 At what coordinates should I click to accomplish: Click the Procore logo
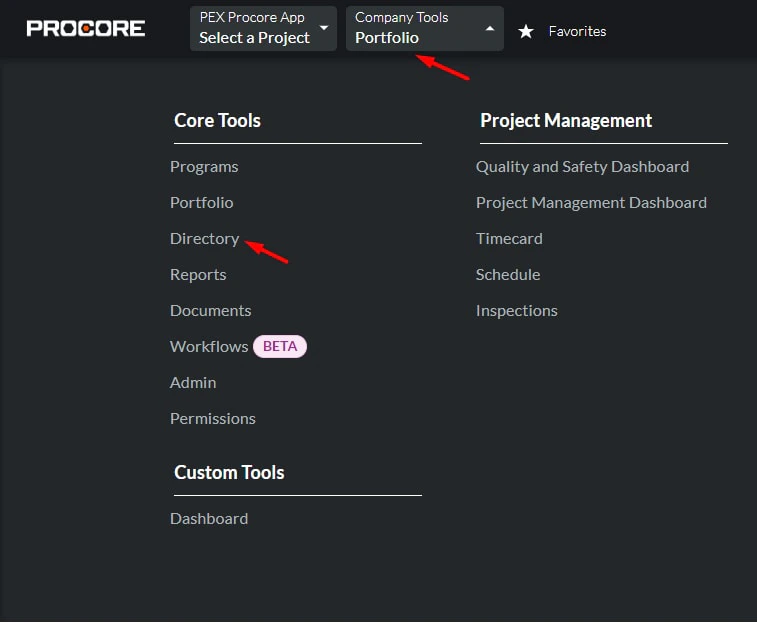(85, 28)
